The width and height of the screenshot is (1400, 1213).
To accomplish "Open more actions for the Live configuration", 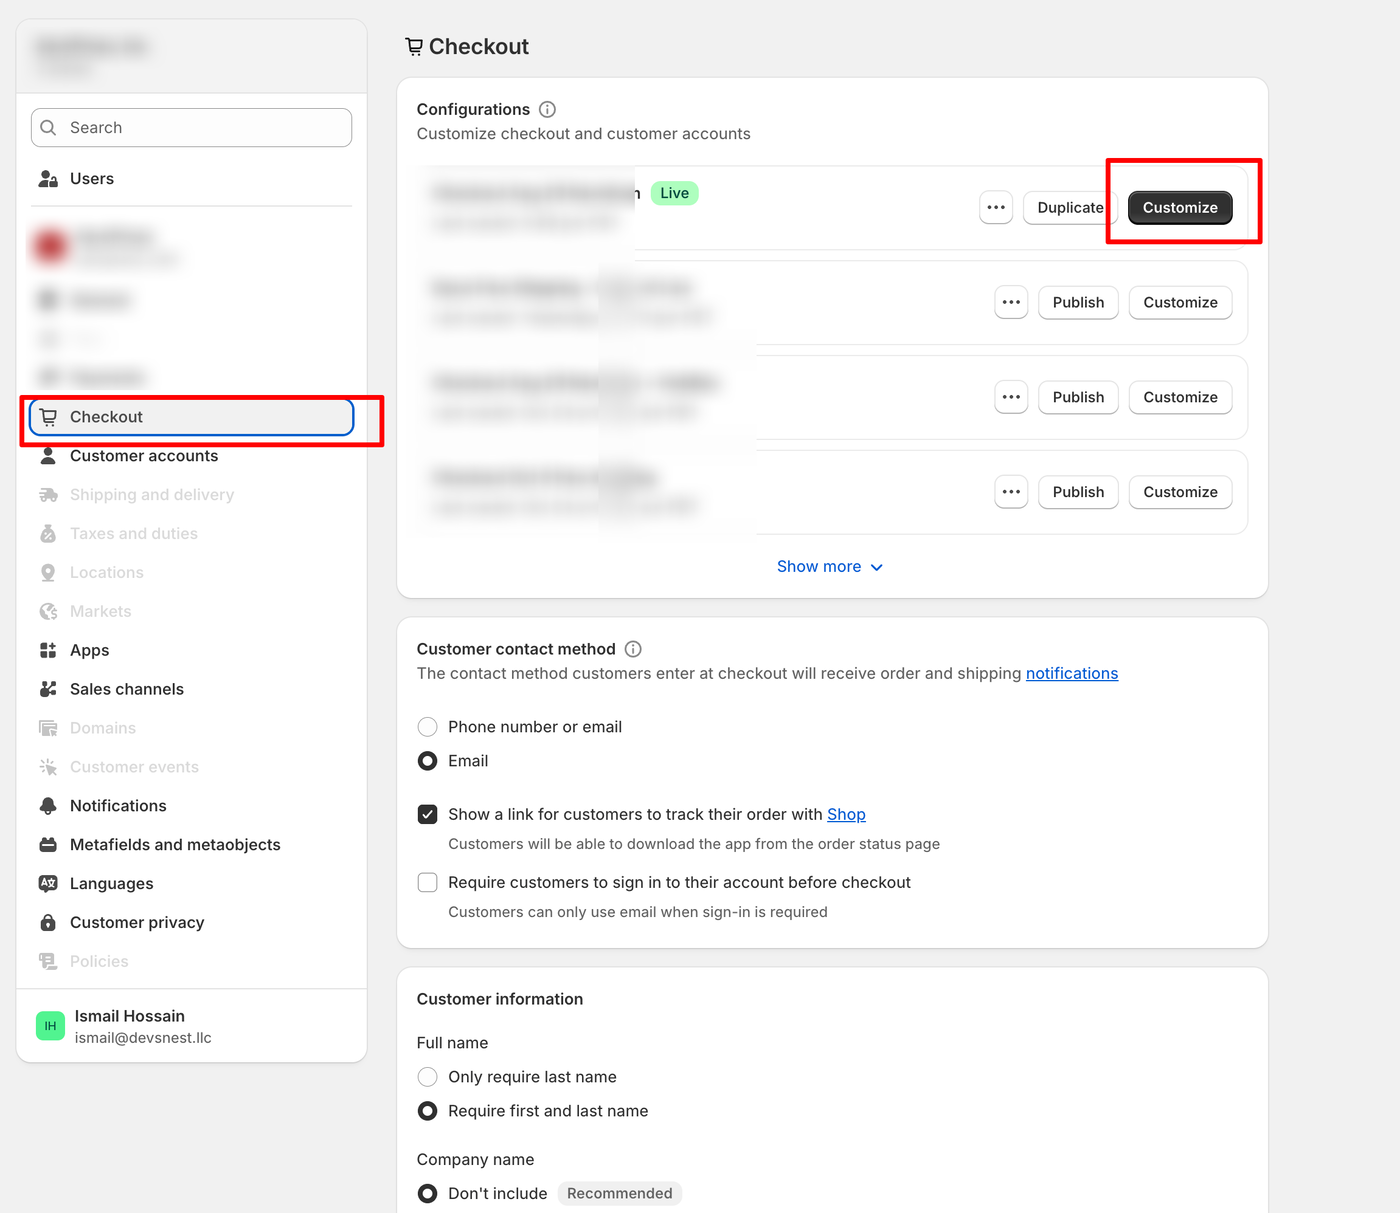I will point(996,208).
